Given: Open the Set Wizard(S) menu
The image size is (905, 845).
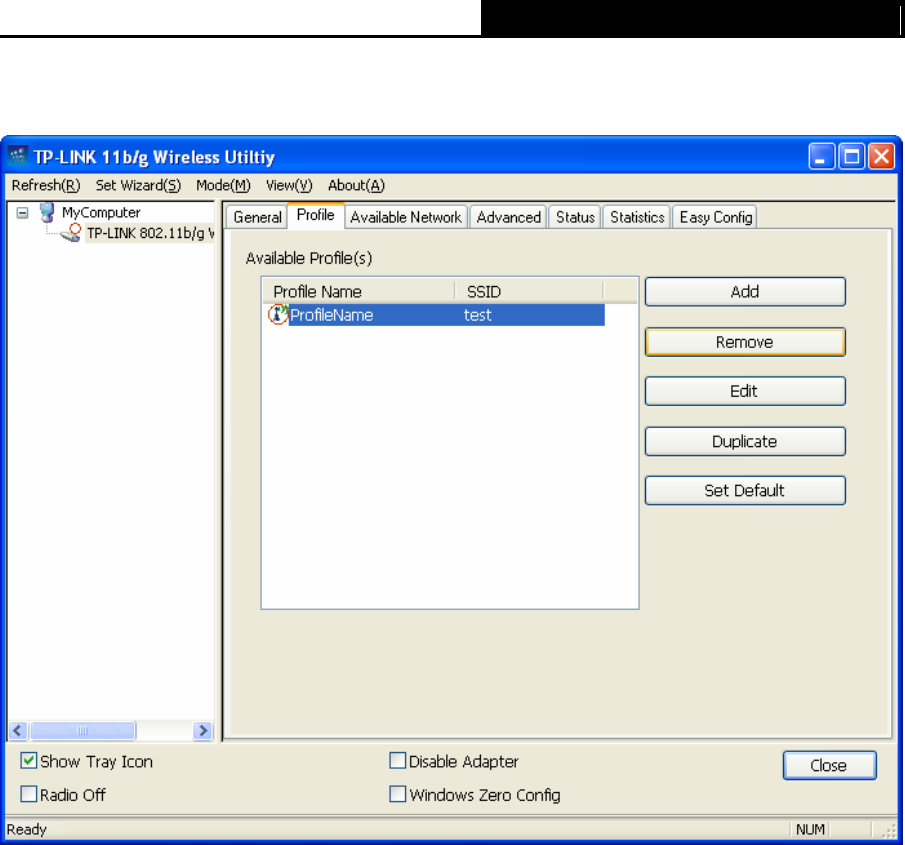Looking at the screenshot, I should [x=138, y=185].
